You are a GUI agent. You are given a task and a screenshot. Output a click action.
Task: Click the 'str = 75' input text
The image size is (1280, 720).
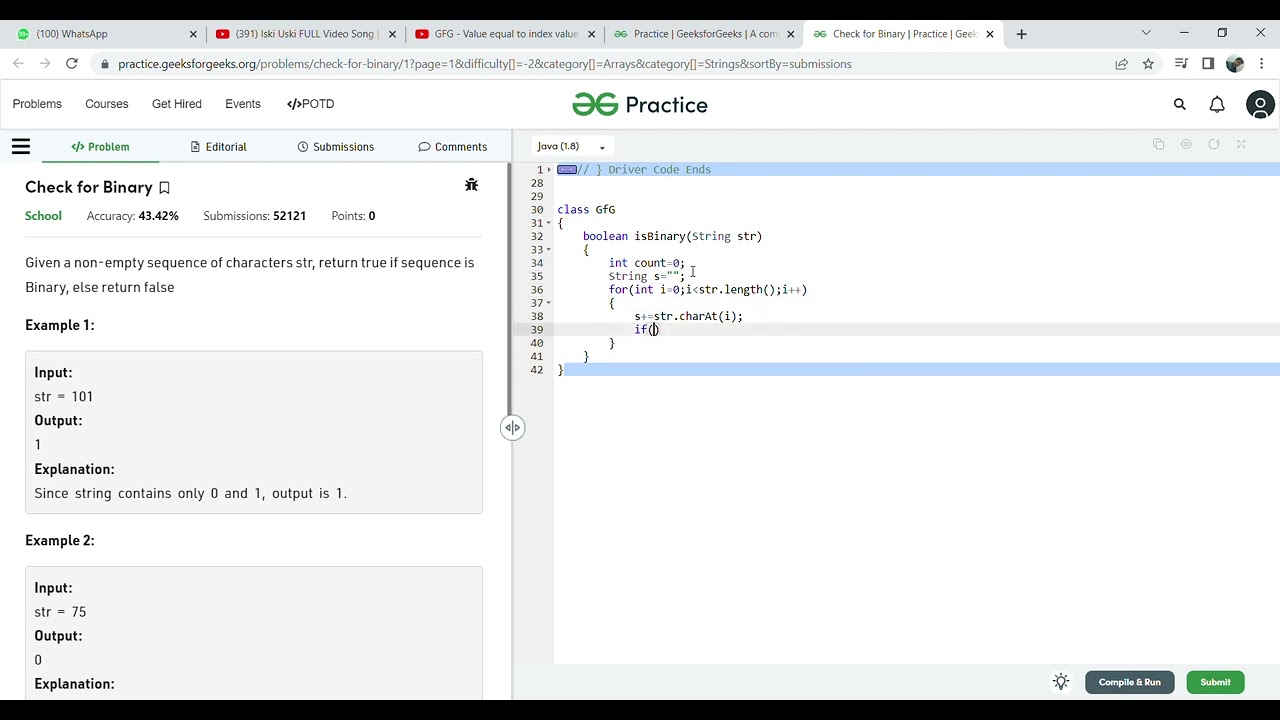point(60,612)
